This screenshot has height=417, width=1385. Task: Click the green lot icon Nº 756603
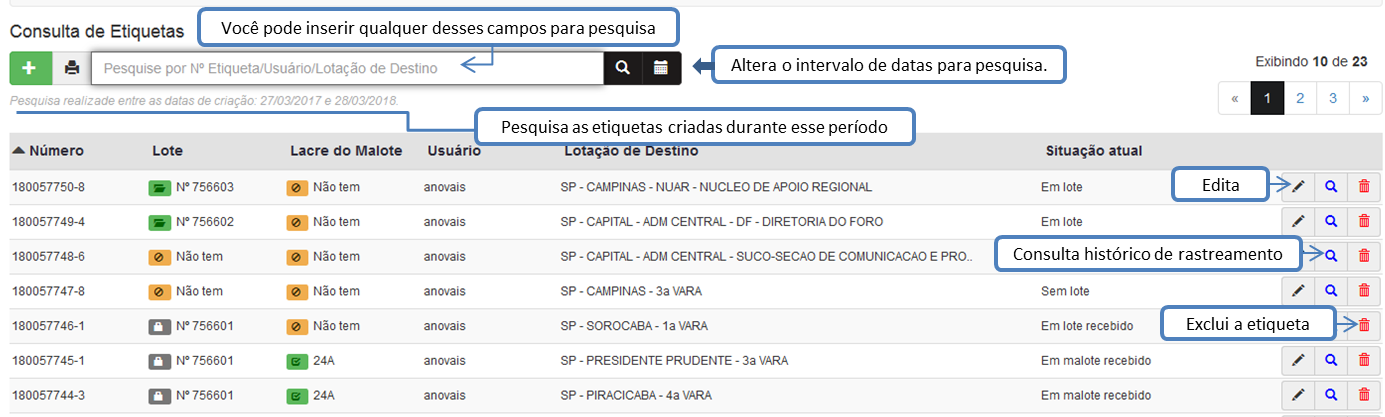(x=159, y=187)
